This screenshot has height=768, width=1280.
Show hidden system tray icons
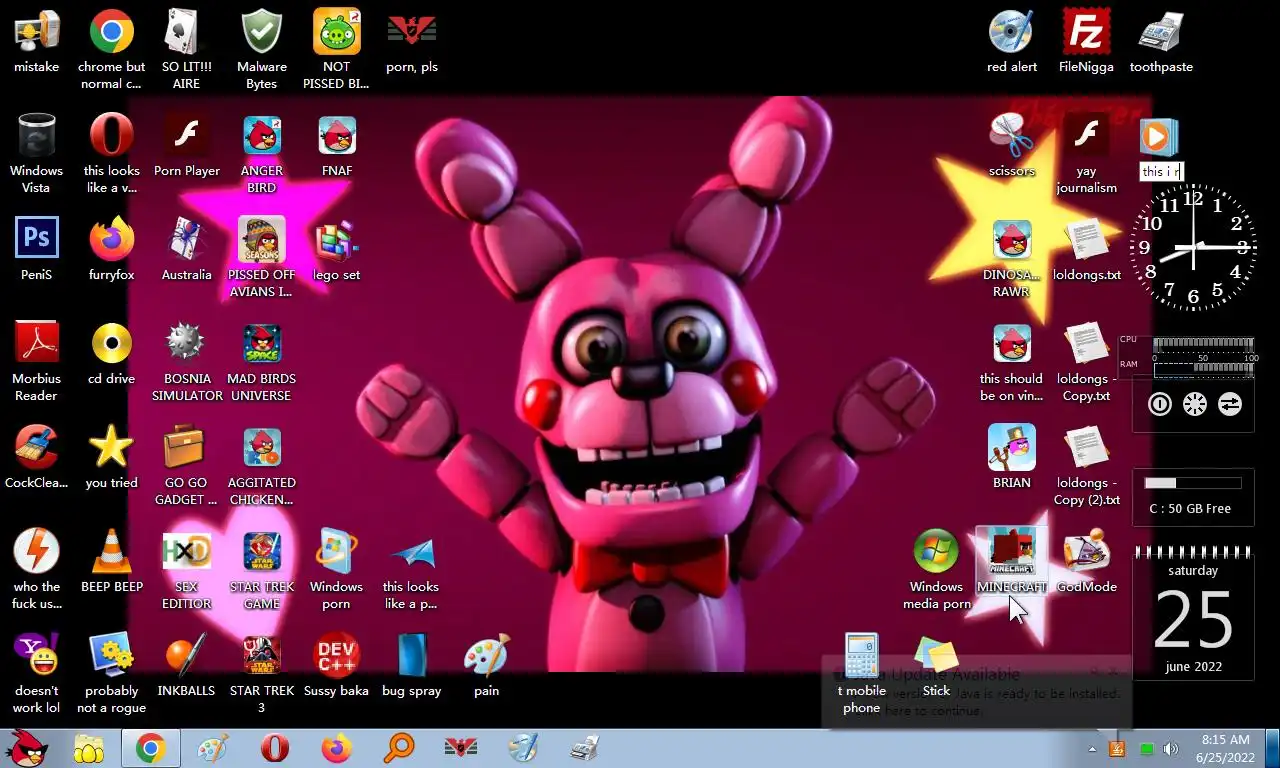coord(1093,749)
